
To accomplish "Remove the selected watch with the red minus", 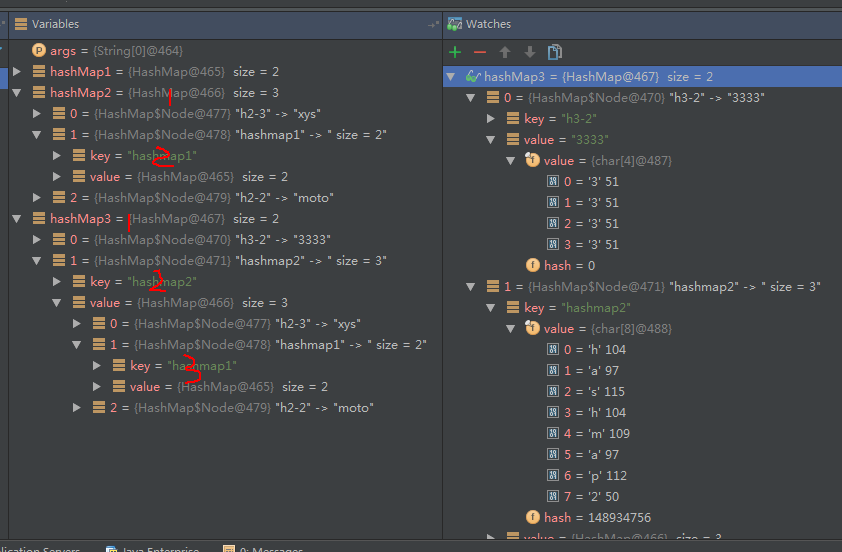I will point(480,52).
